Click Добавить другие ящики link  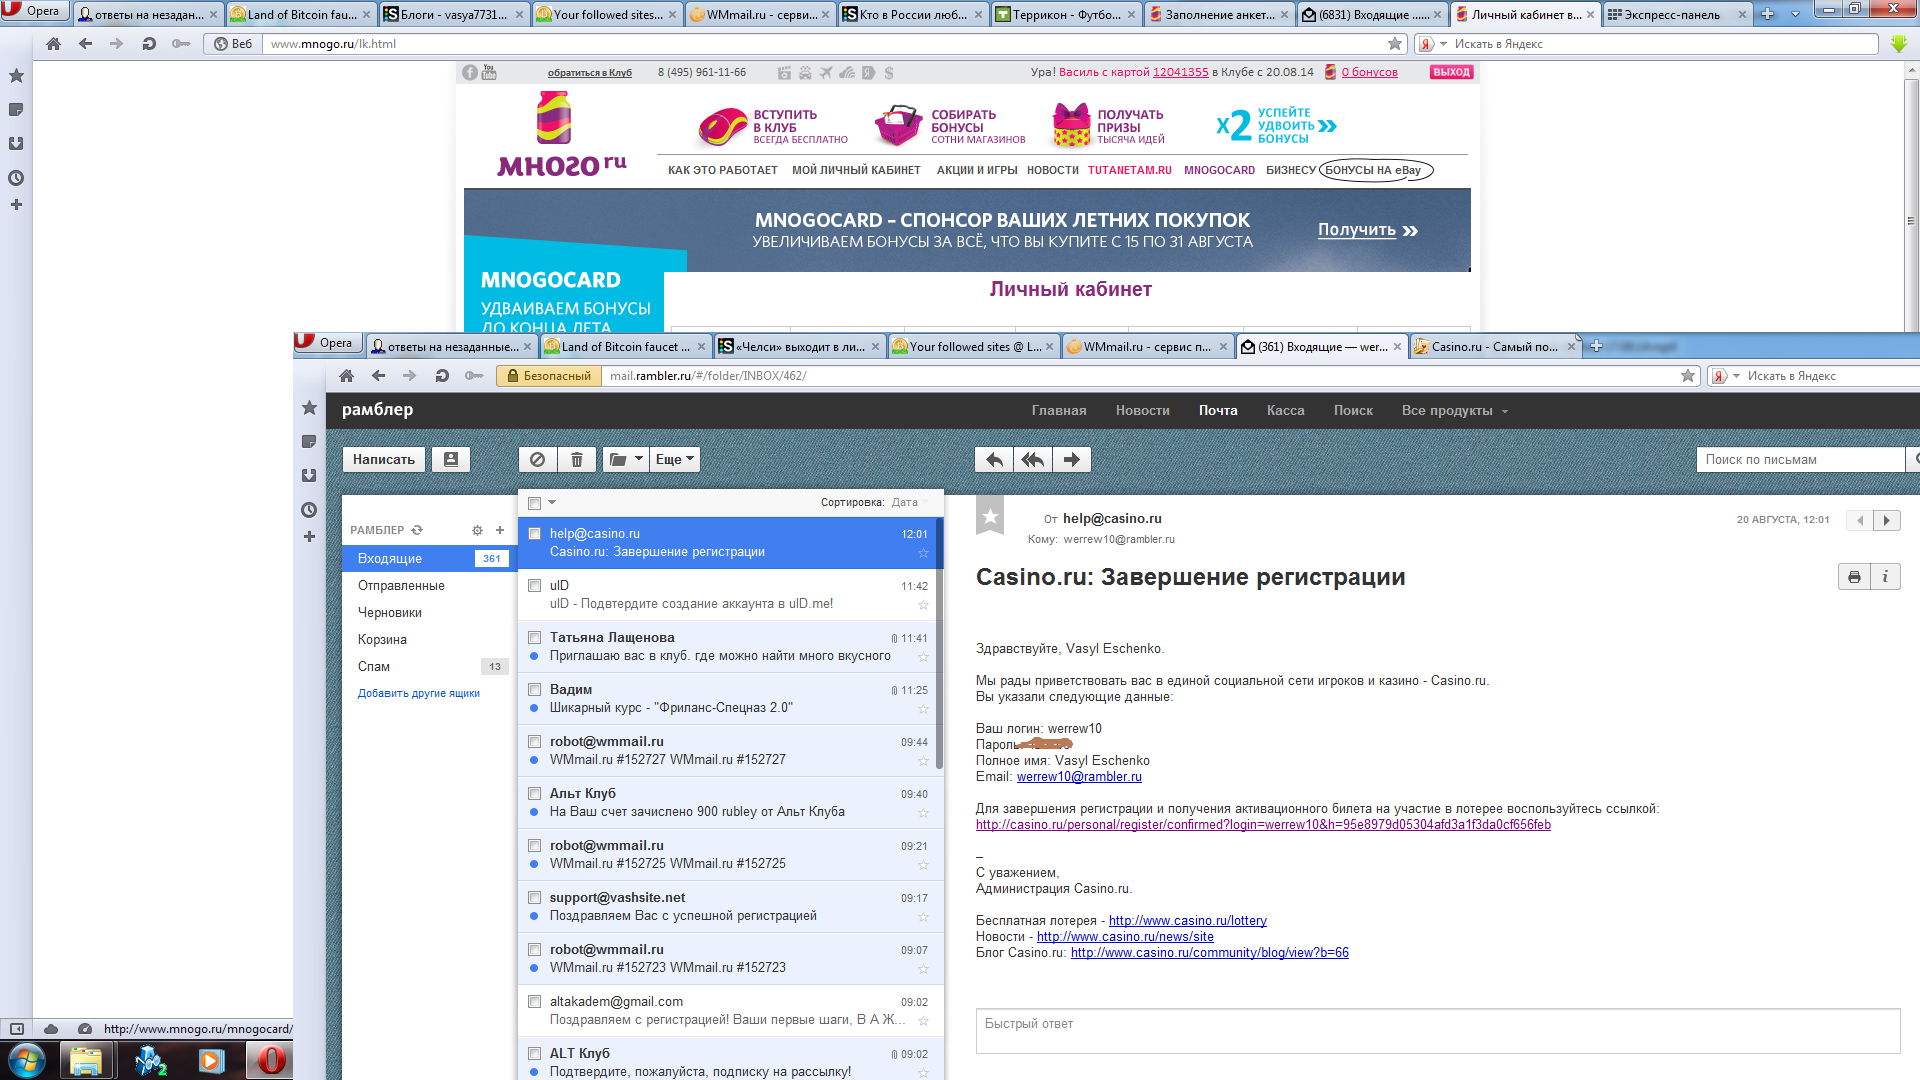tap(418, 693)
